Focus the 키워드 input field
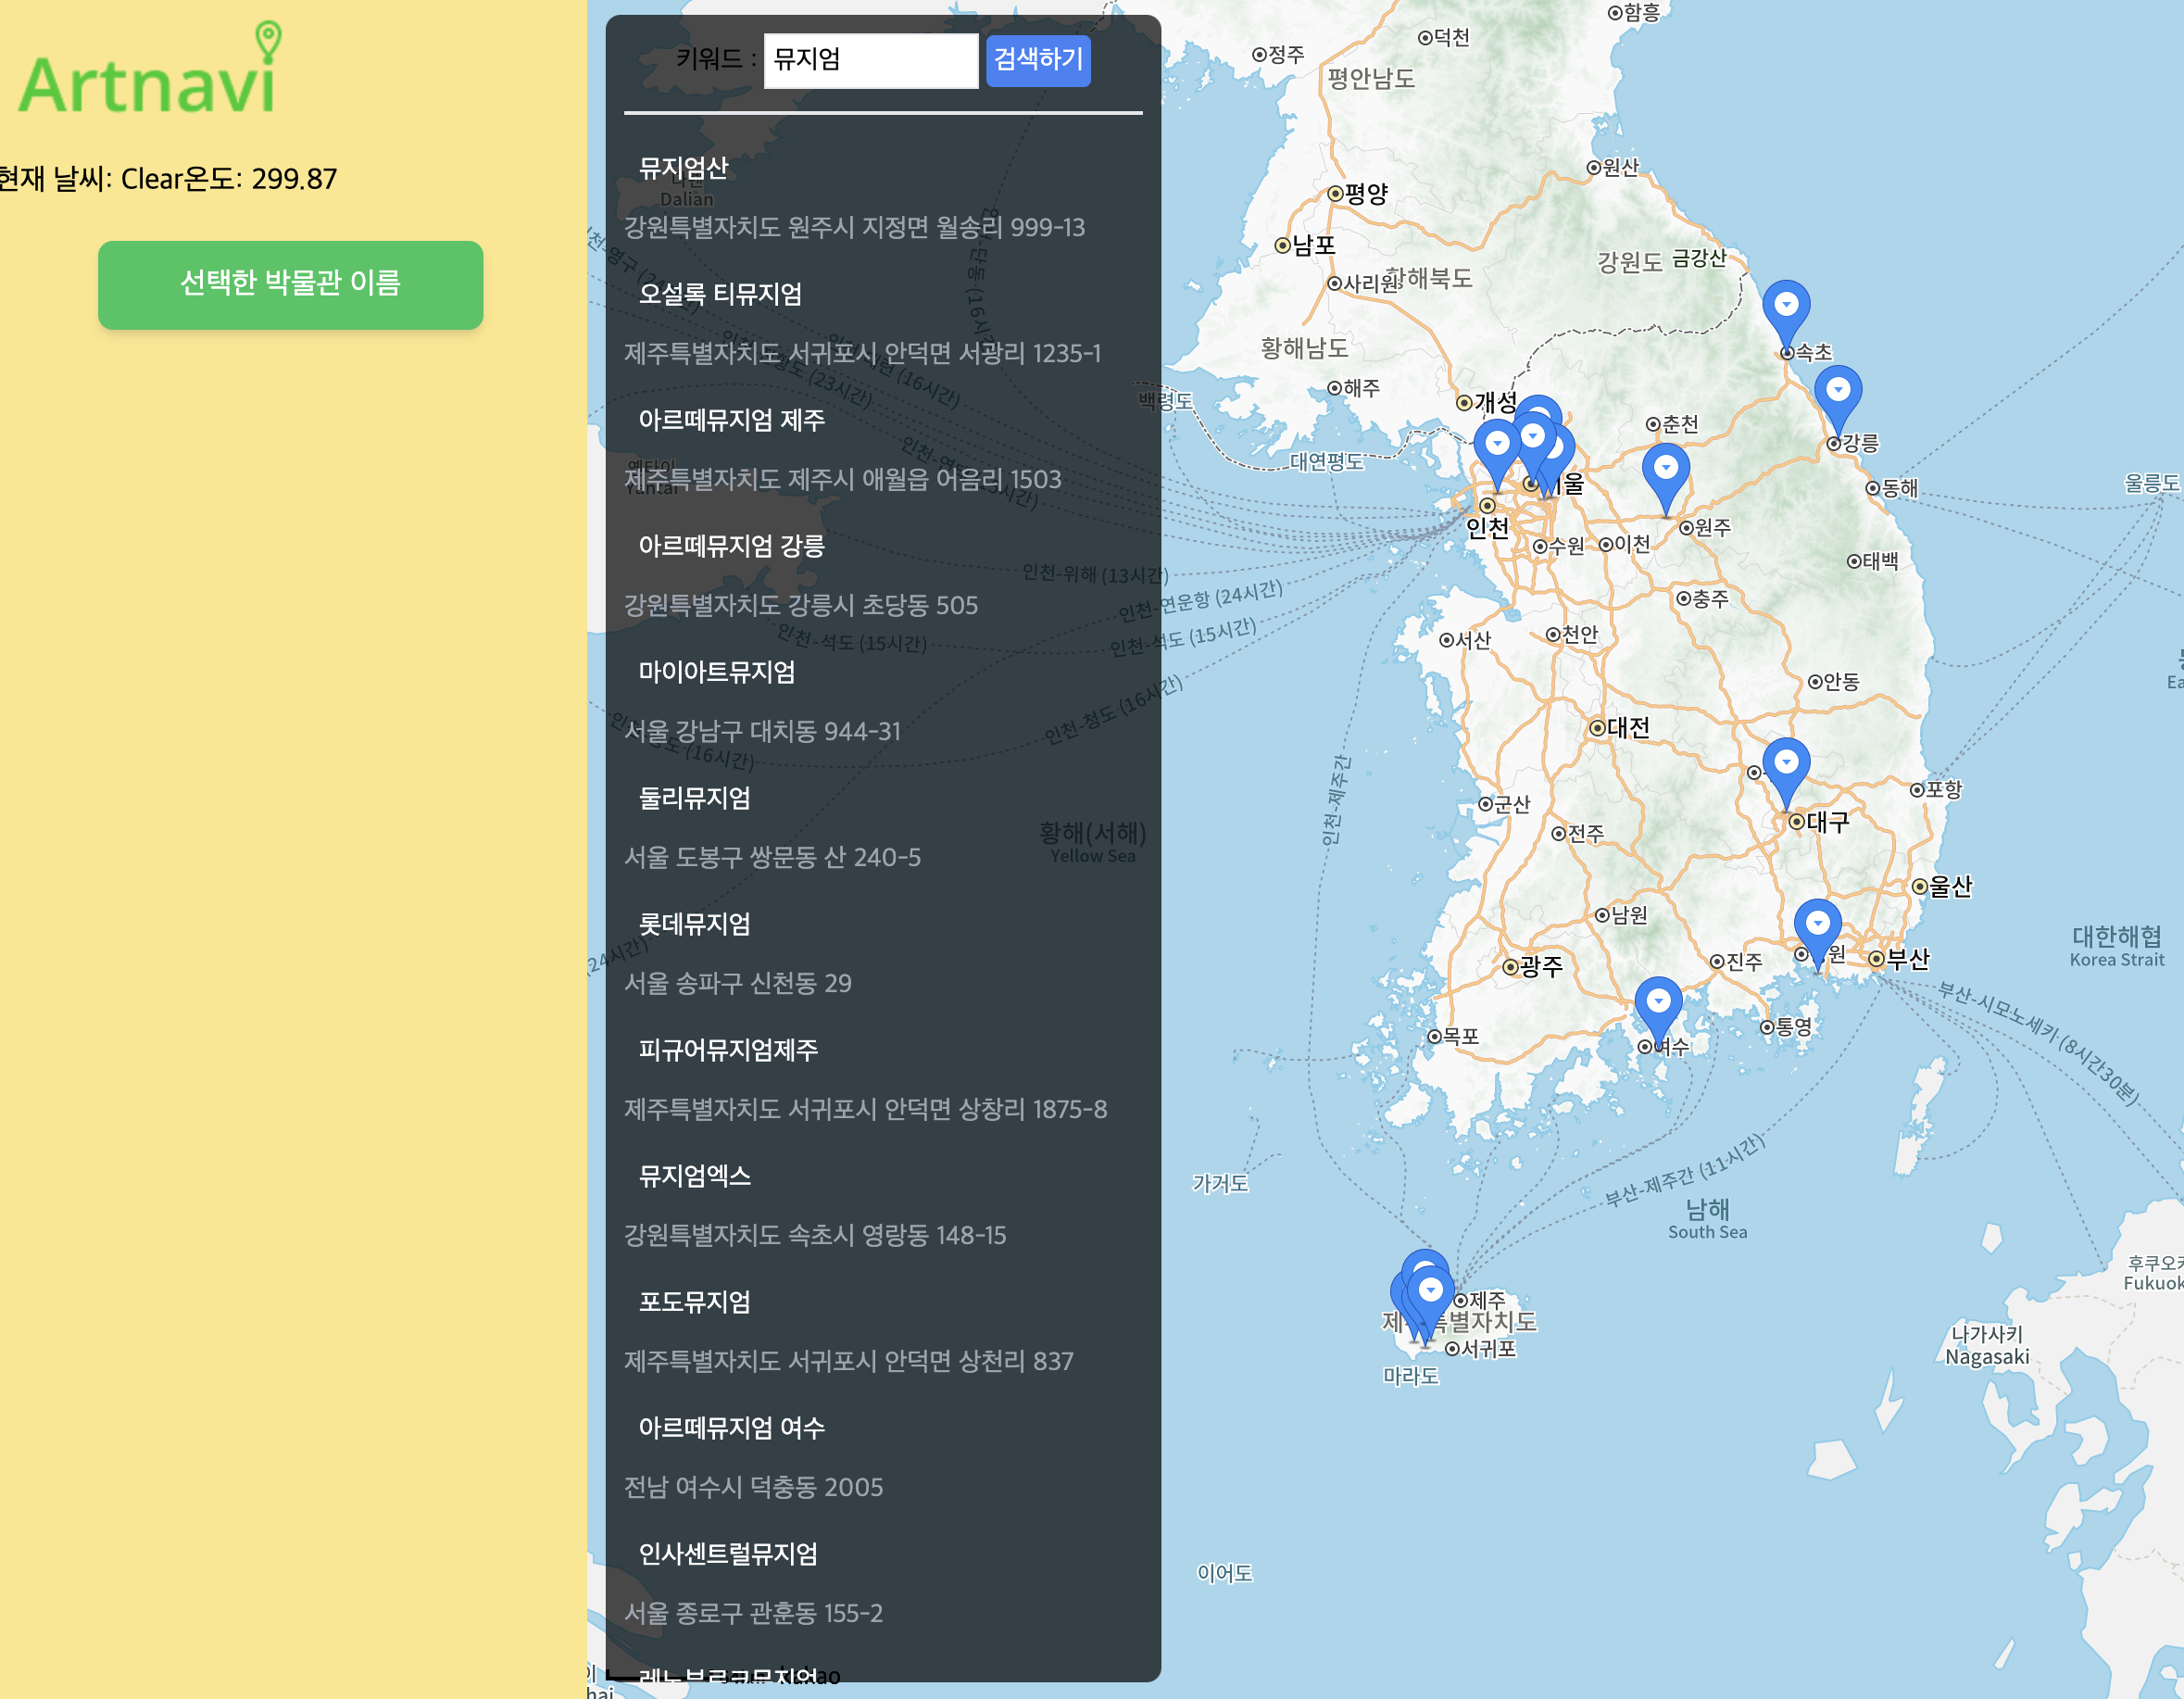2184x1699 pixels. click(870, 60)
